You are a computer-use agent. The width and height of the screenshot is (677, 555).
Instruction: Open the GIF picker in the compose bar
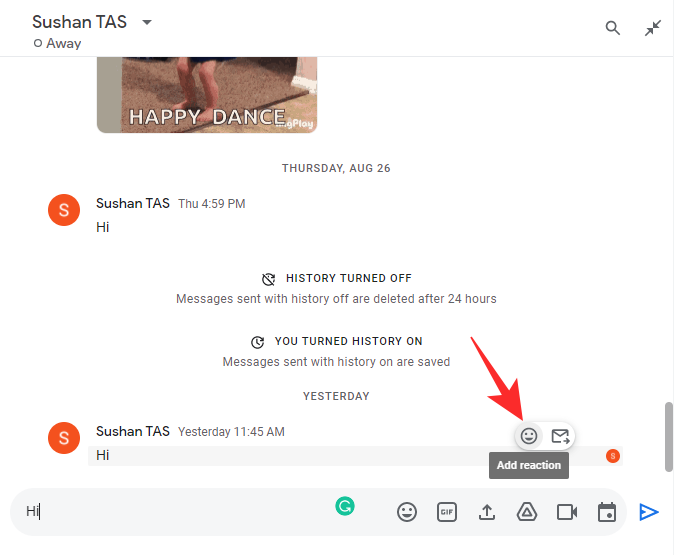446,512
